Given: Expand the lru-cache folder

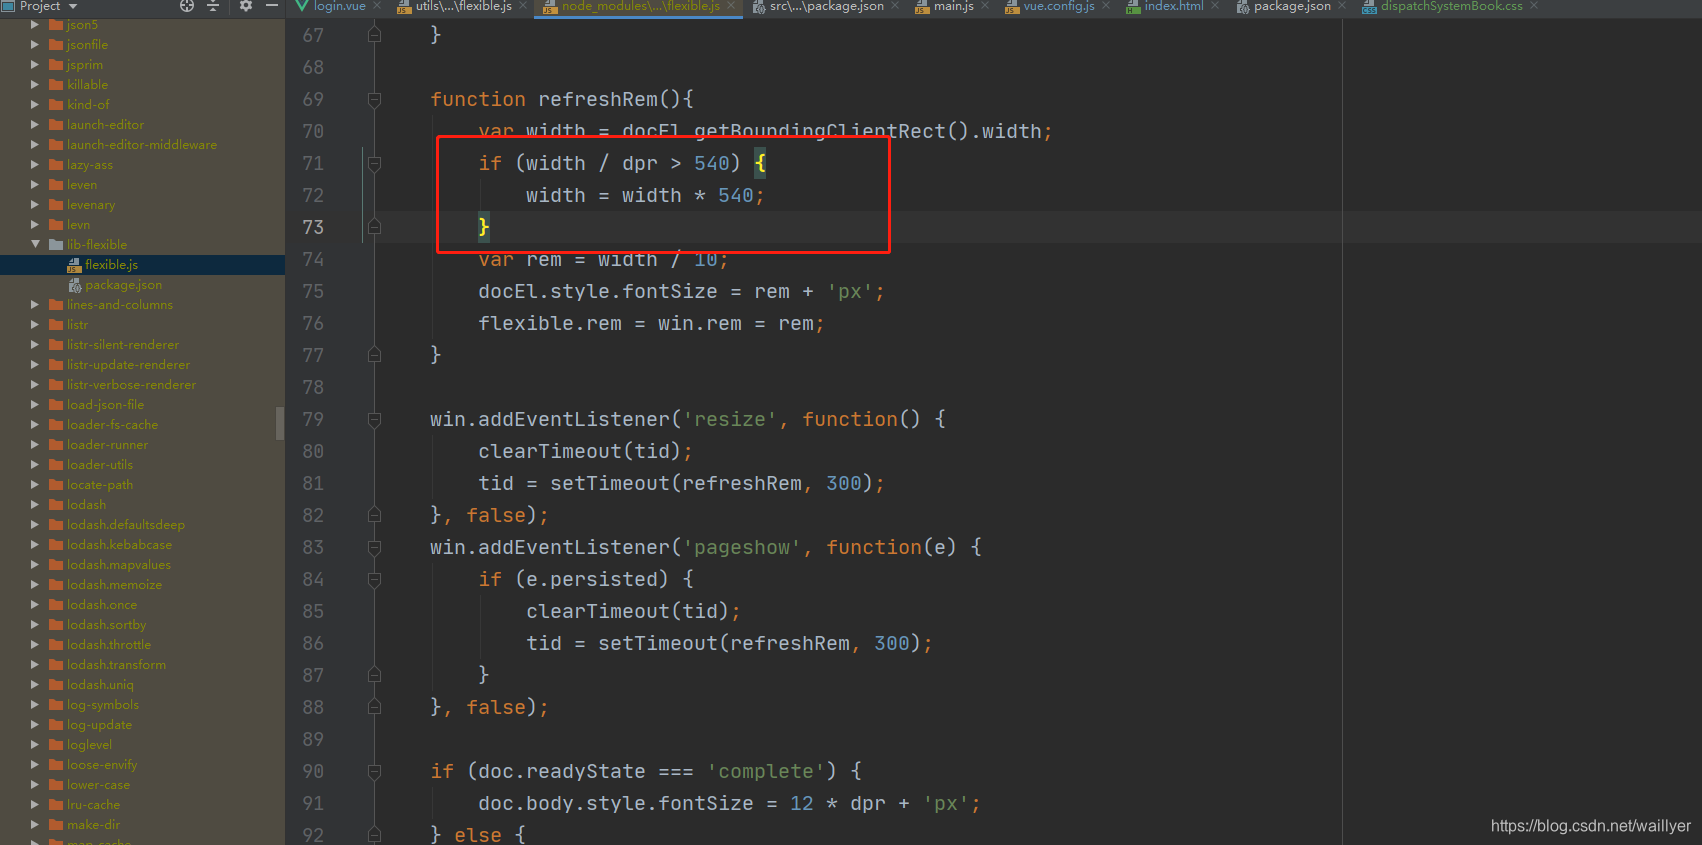Looking at the screenshot, I should pyautogui.click(x=35, y=805).
